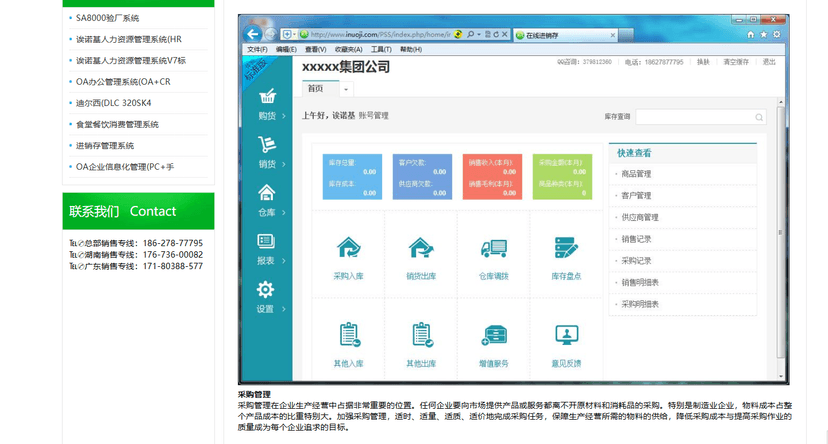Click the 退出 link
Image resolution: width=828 pixels, height=444 pixels.
click(769, 62)
